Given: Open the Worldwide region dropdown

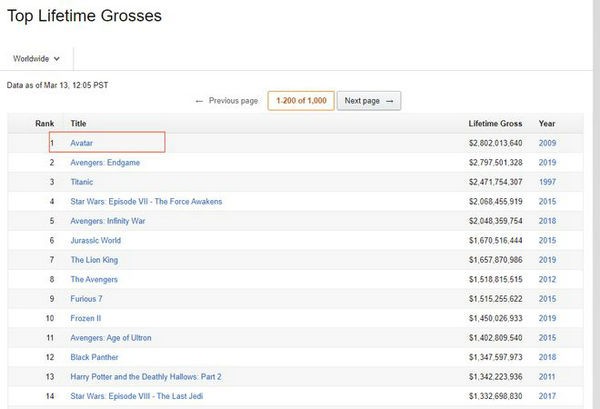Looking at the screenshot, I should pos(37,59).
